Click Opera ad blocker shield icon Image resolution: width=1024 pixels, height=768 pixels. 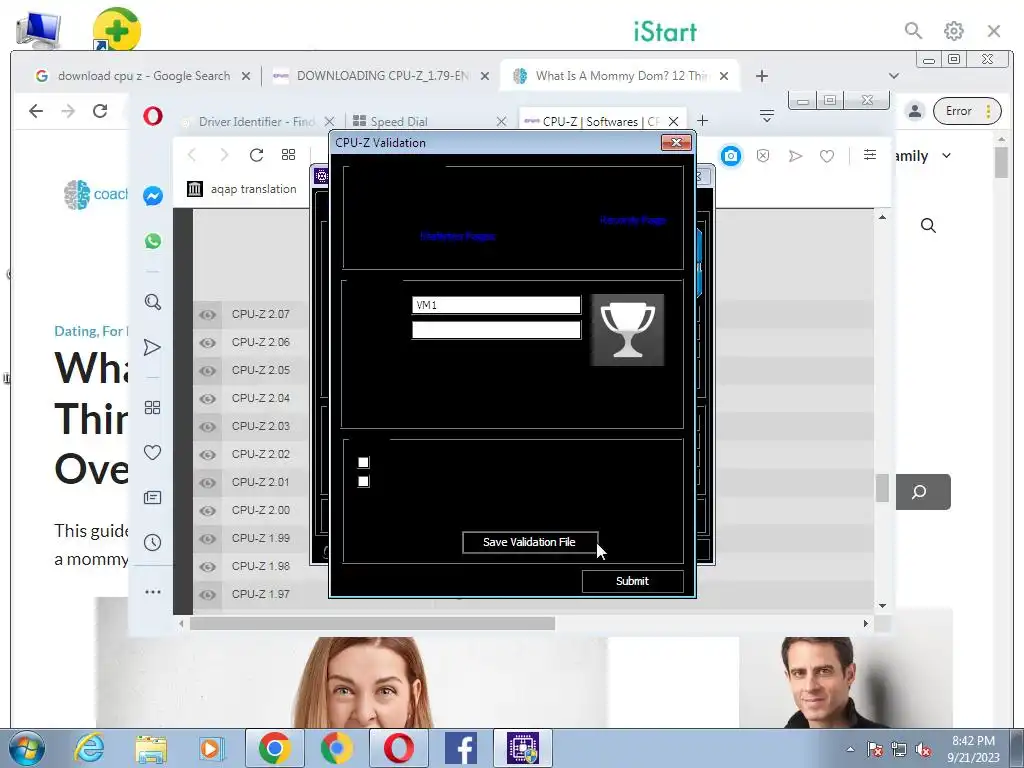tap(763, 156)
